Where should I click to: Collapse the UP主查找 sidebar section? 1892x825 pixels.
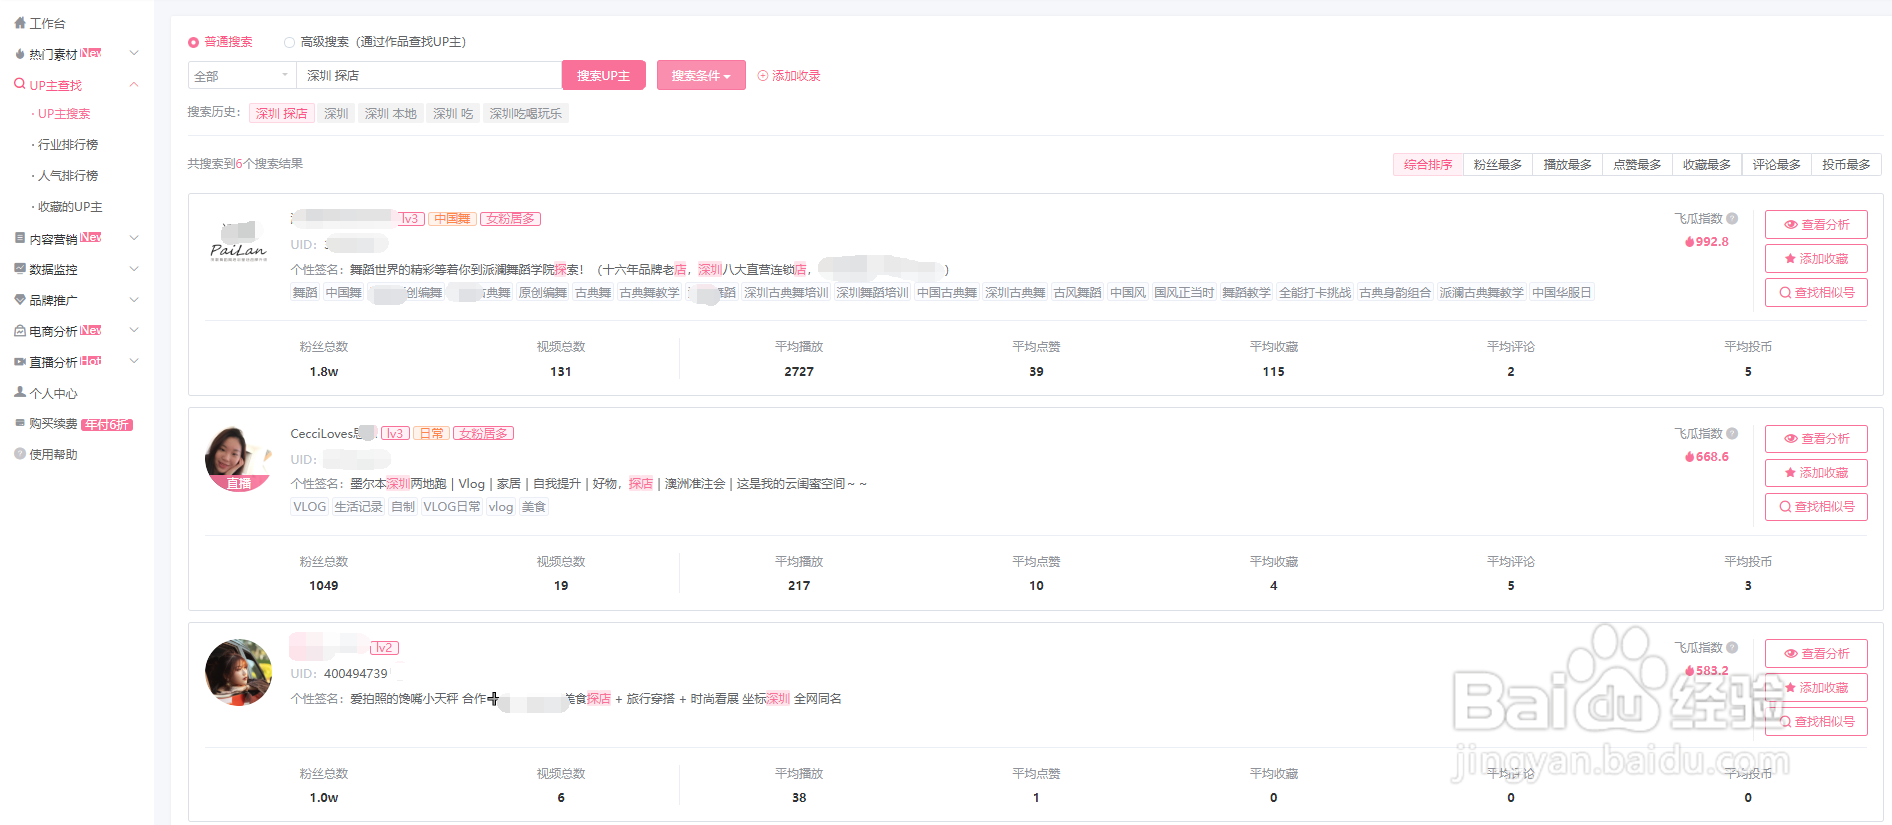point(134,84)
